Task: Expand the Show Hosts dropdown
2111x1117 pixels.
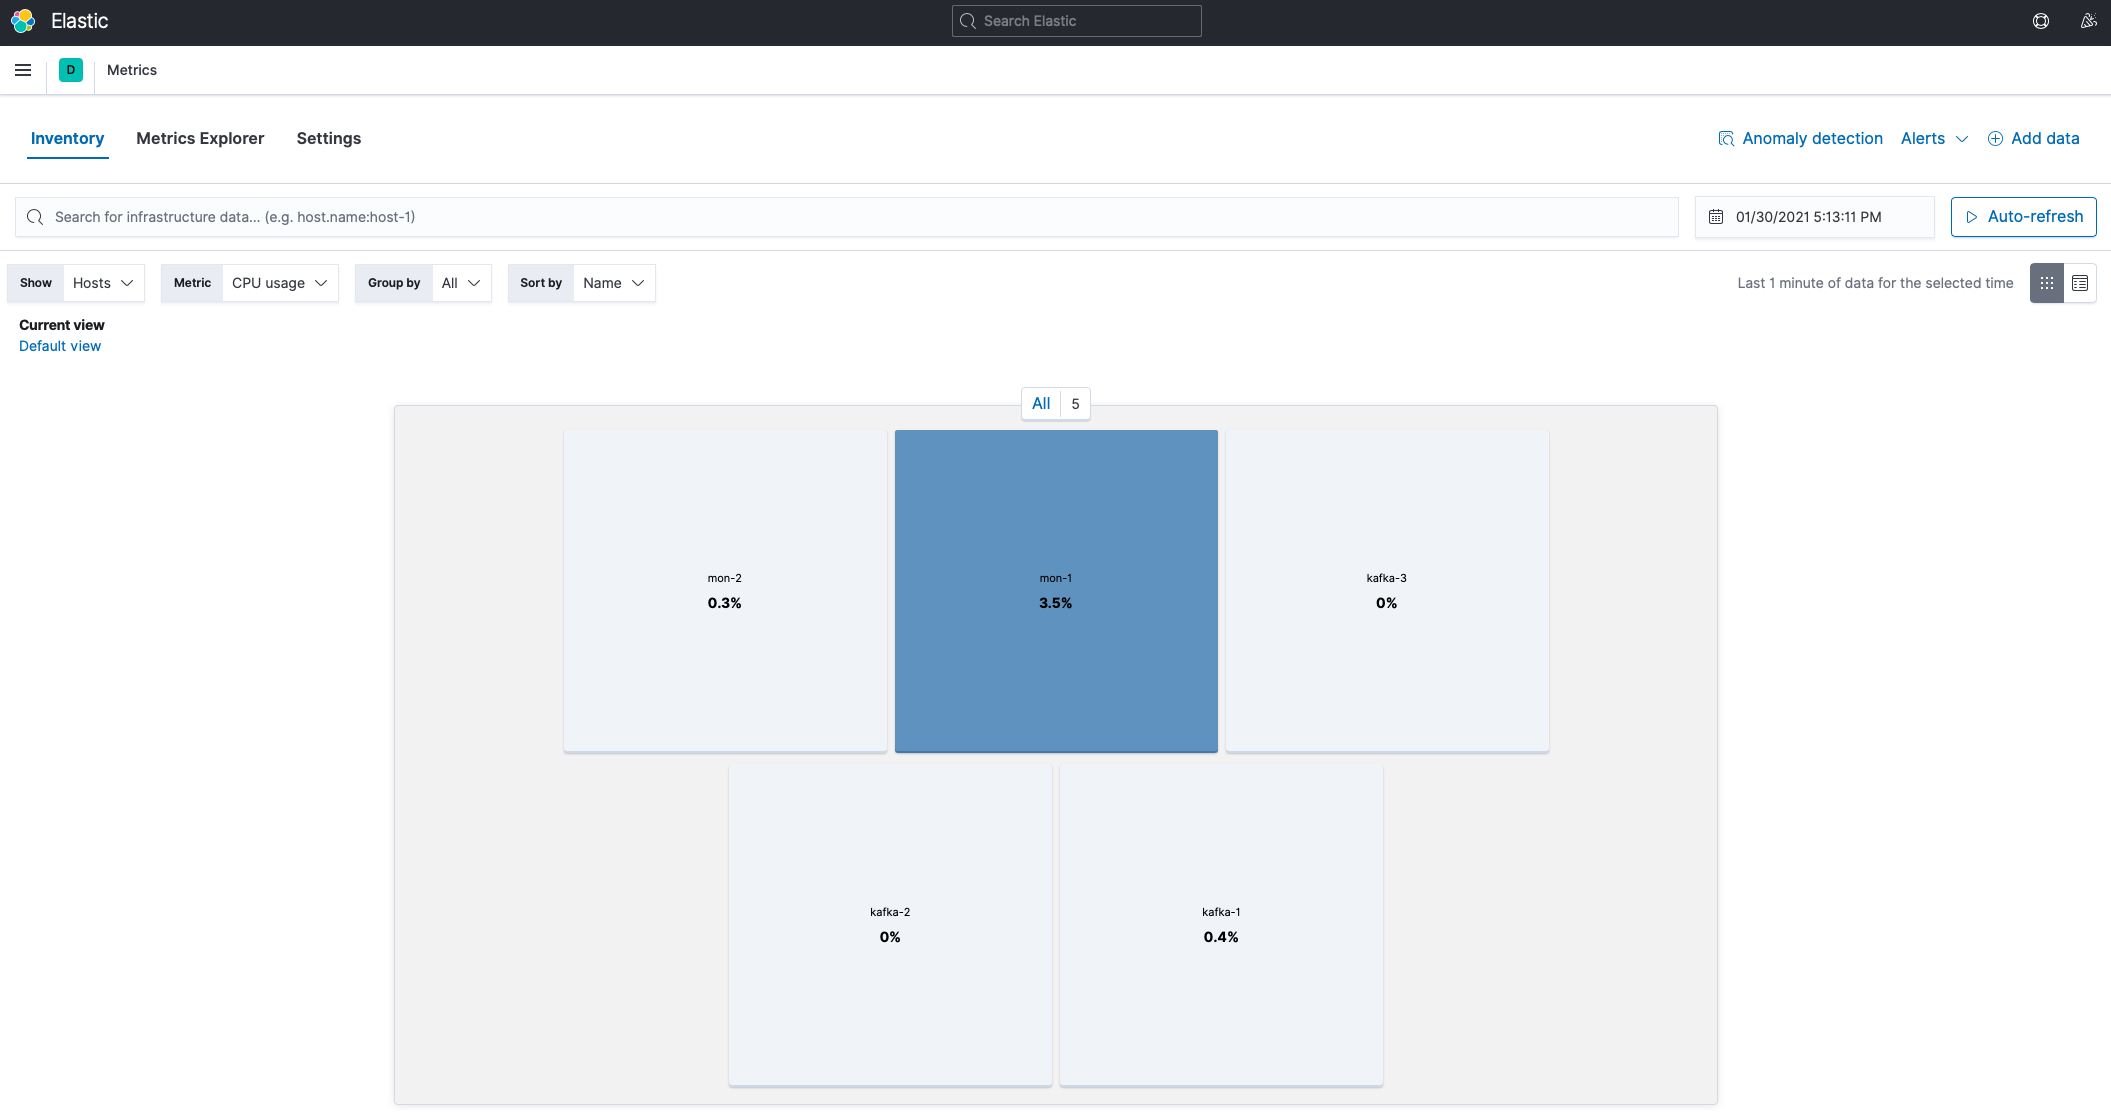Action: (103, 283)
